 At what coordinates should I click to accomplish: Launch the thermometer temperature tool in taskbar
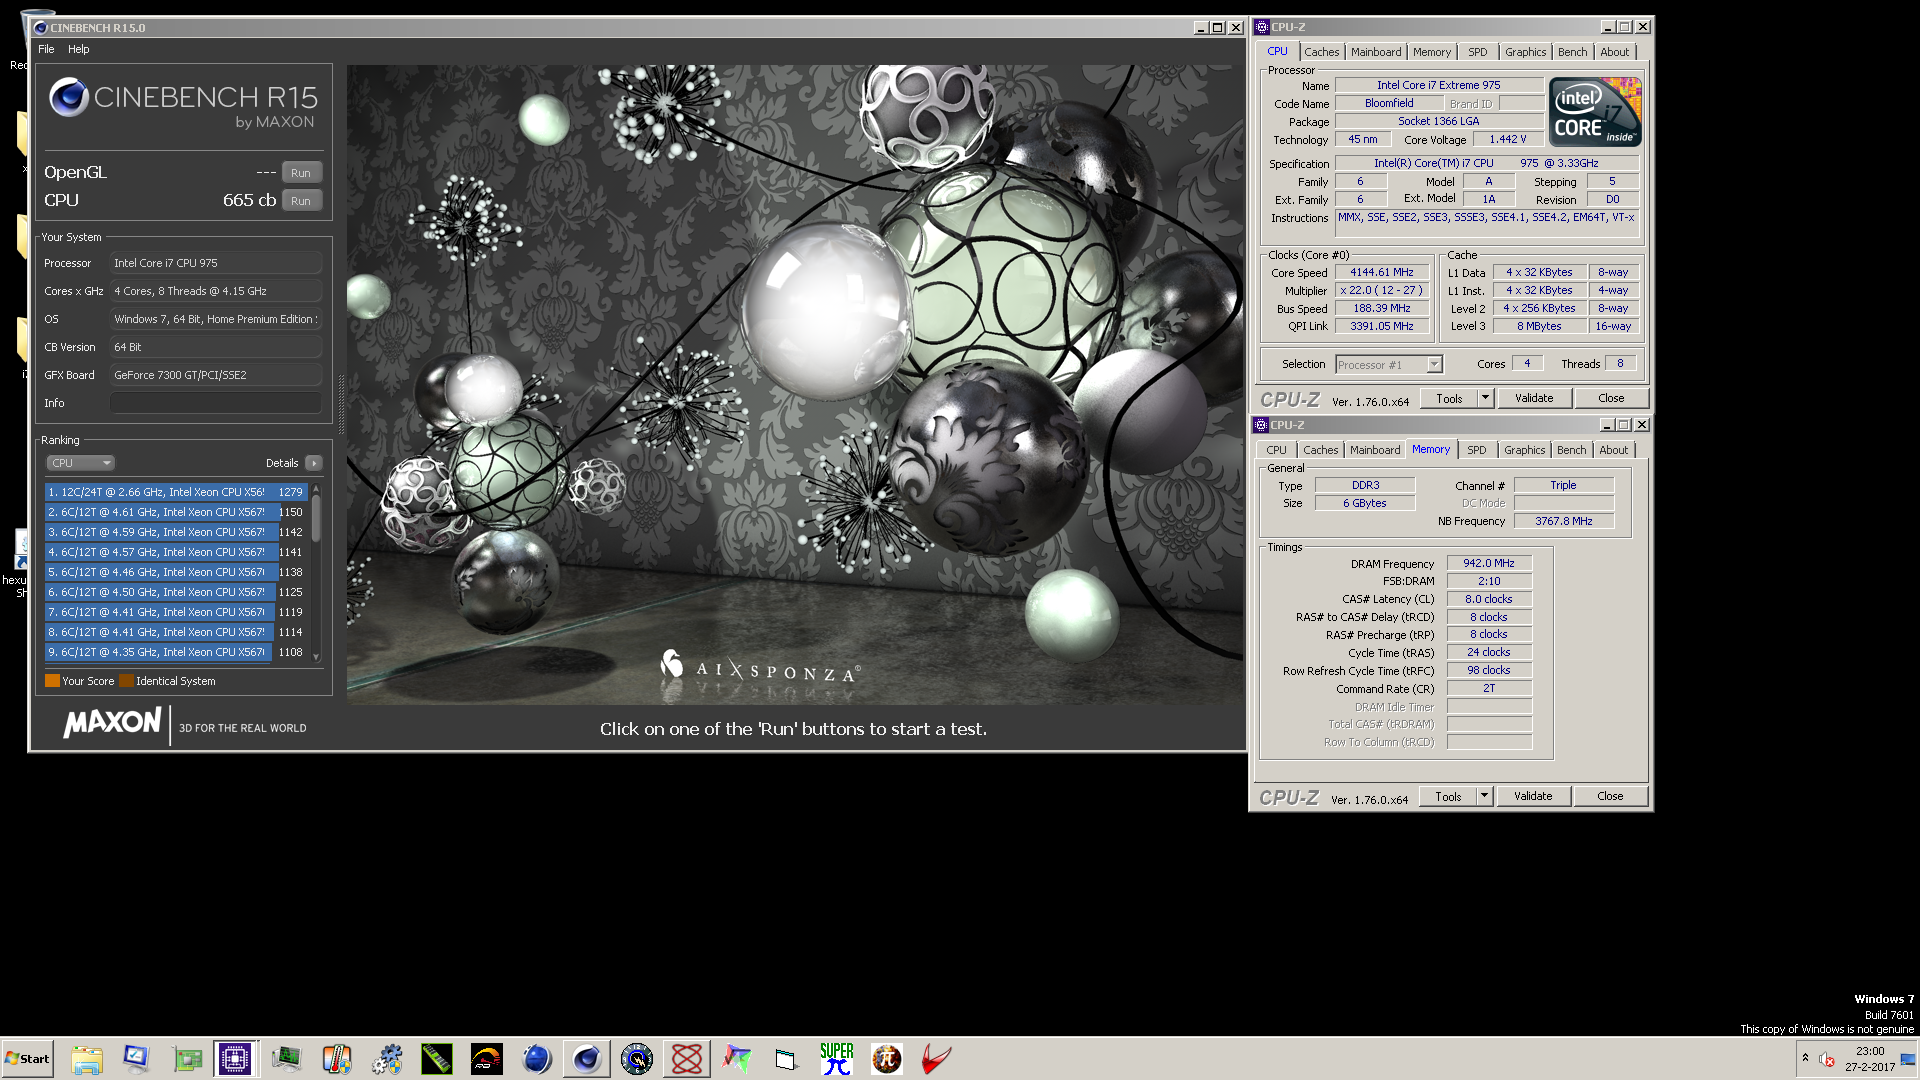[337, 1059]
